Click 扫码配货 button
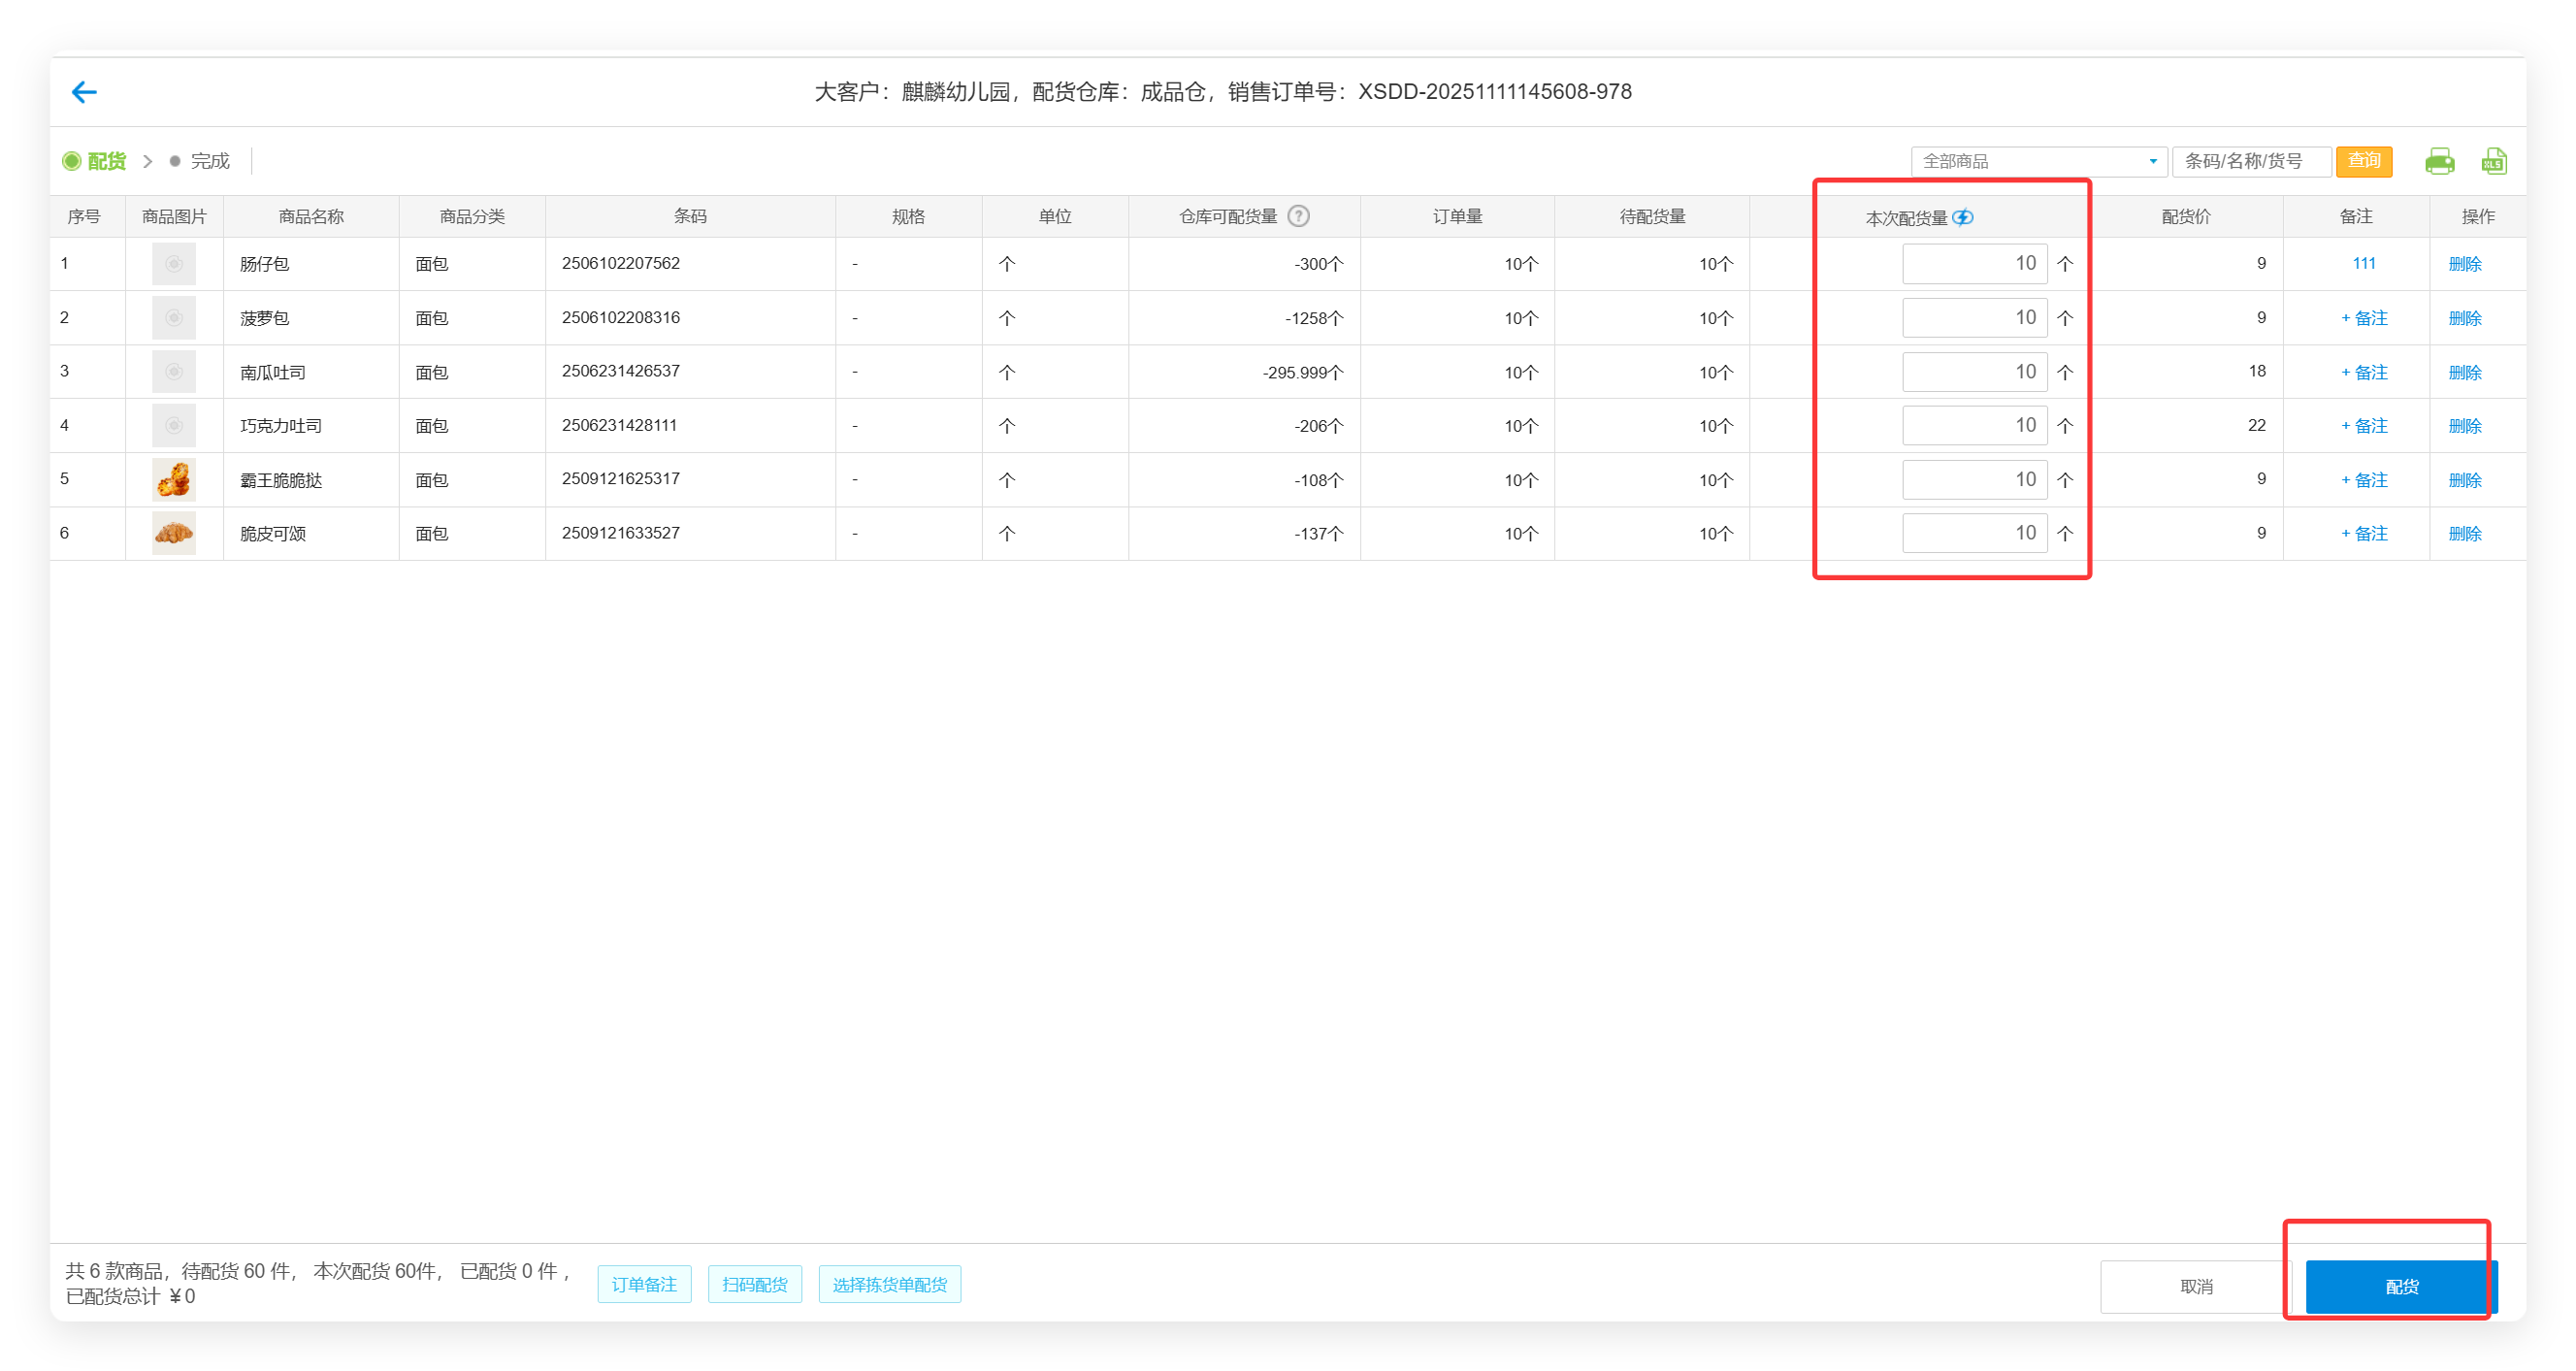The height and width of the screenshot is (1371, 2576). [754, 1284]
